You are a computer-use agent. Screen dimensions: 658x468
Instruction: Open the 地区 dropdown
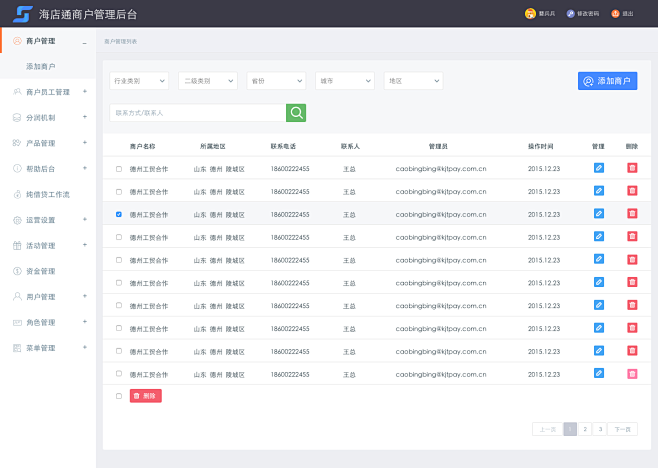coord(413,81)
